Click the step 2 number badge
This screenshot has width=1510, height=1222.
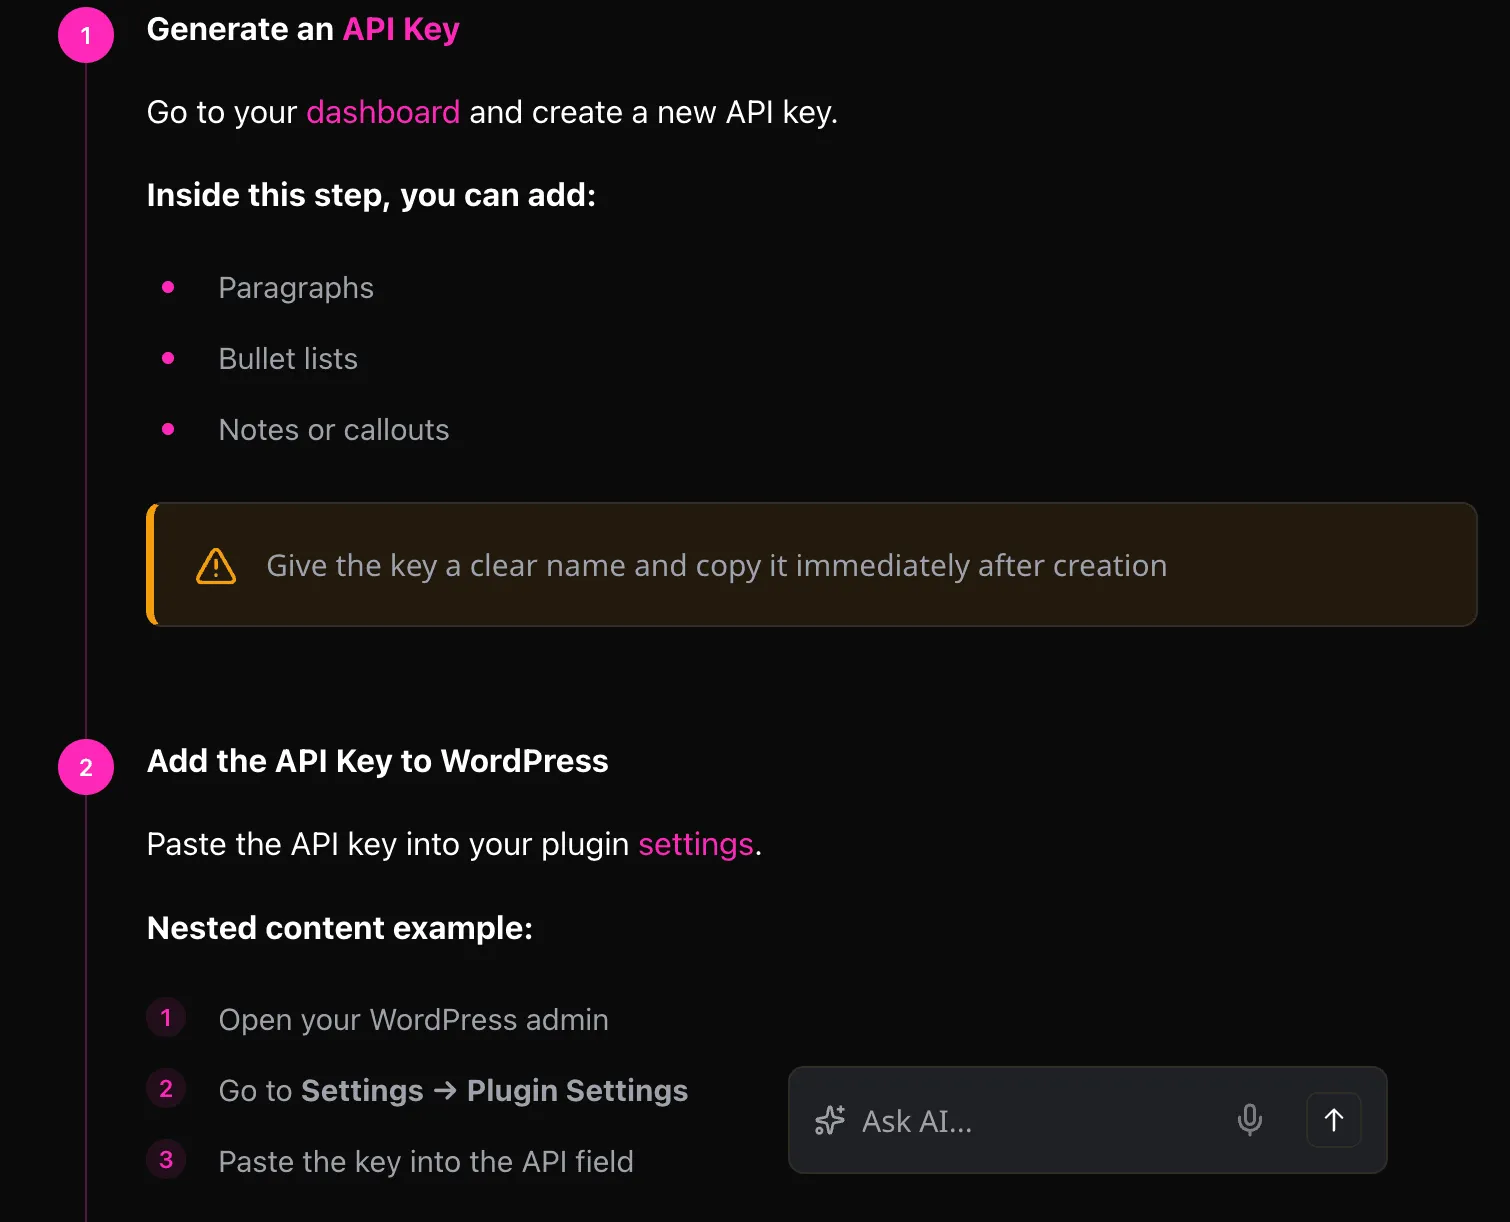[x=86, y=767]
